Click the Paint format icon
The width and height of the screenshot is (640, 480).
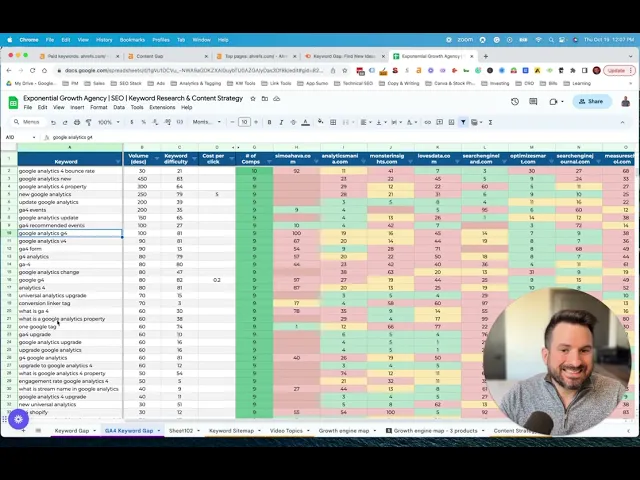point(89,122)
